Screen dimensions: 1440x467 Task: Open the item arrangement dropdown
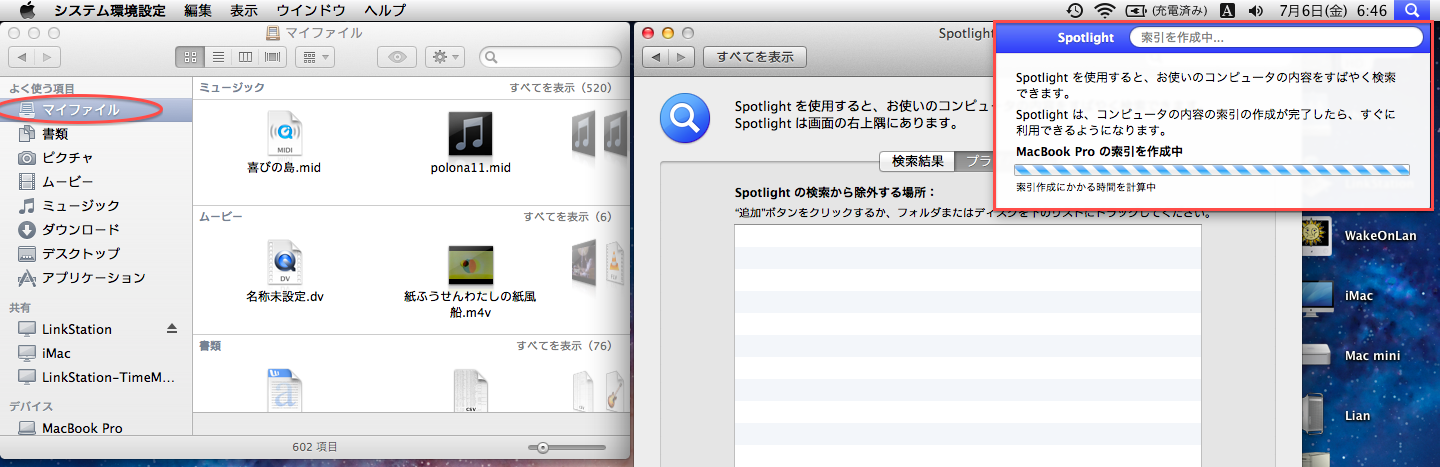(315, 57)
